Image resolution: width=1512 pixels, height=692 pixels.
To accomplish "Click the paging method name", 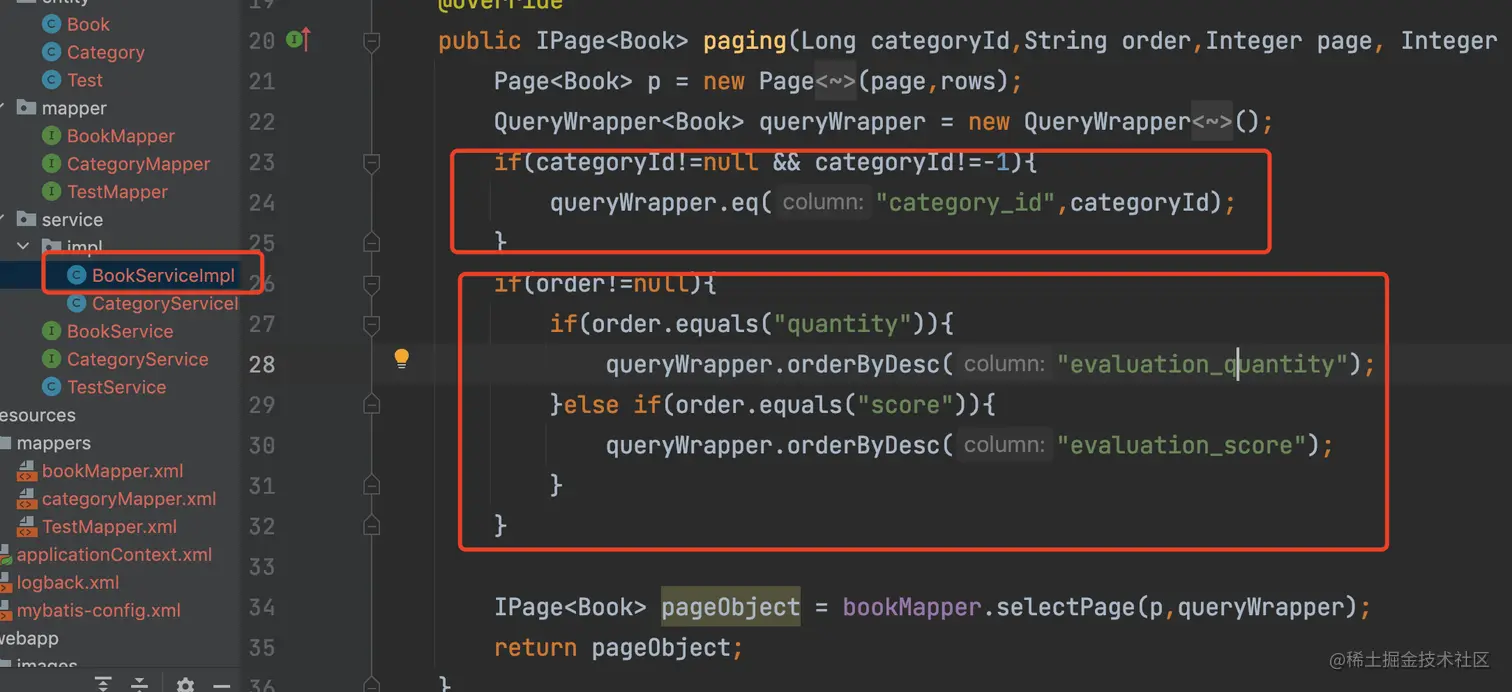I will (x=745, y=41).
